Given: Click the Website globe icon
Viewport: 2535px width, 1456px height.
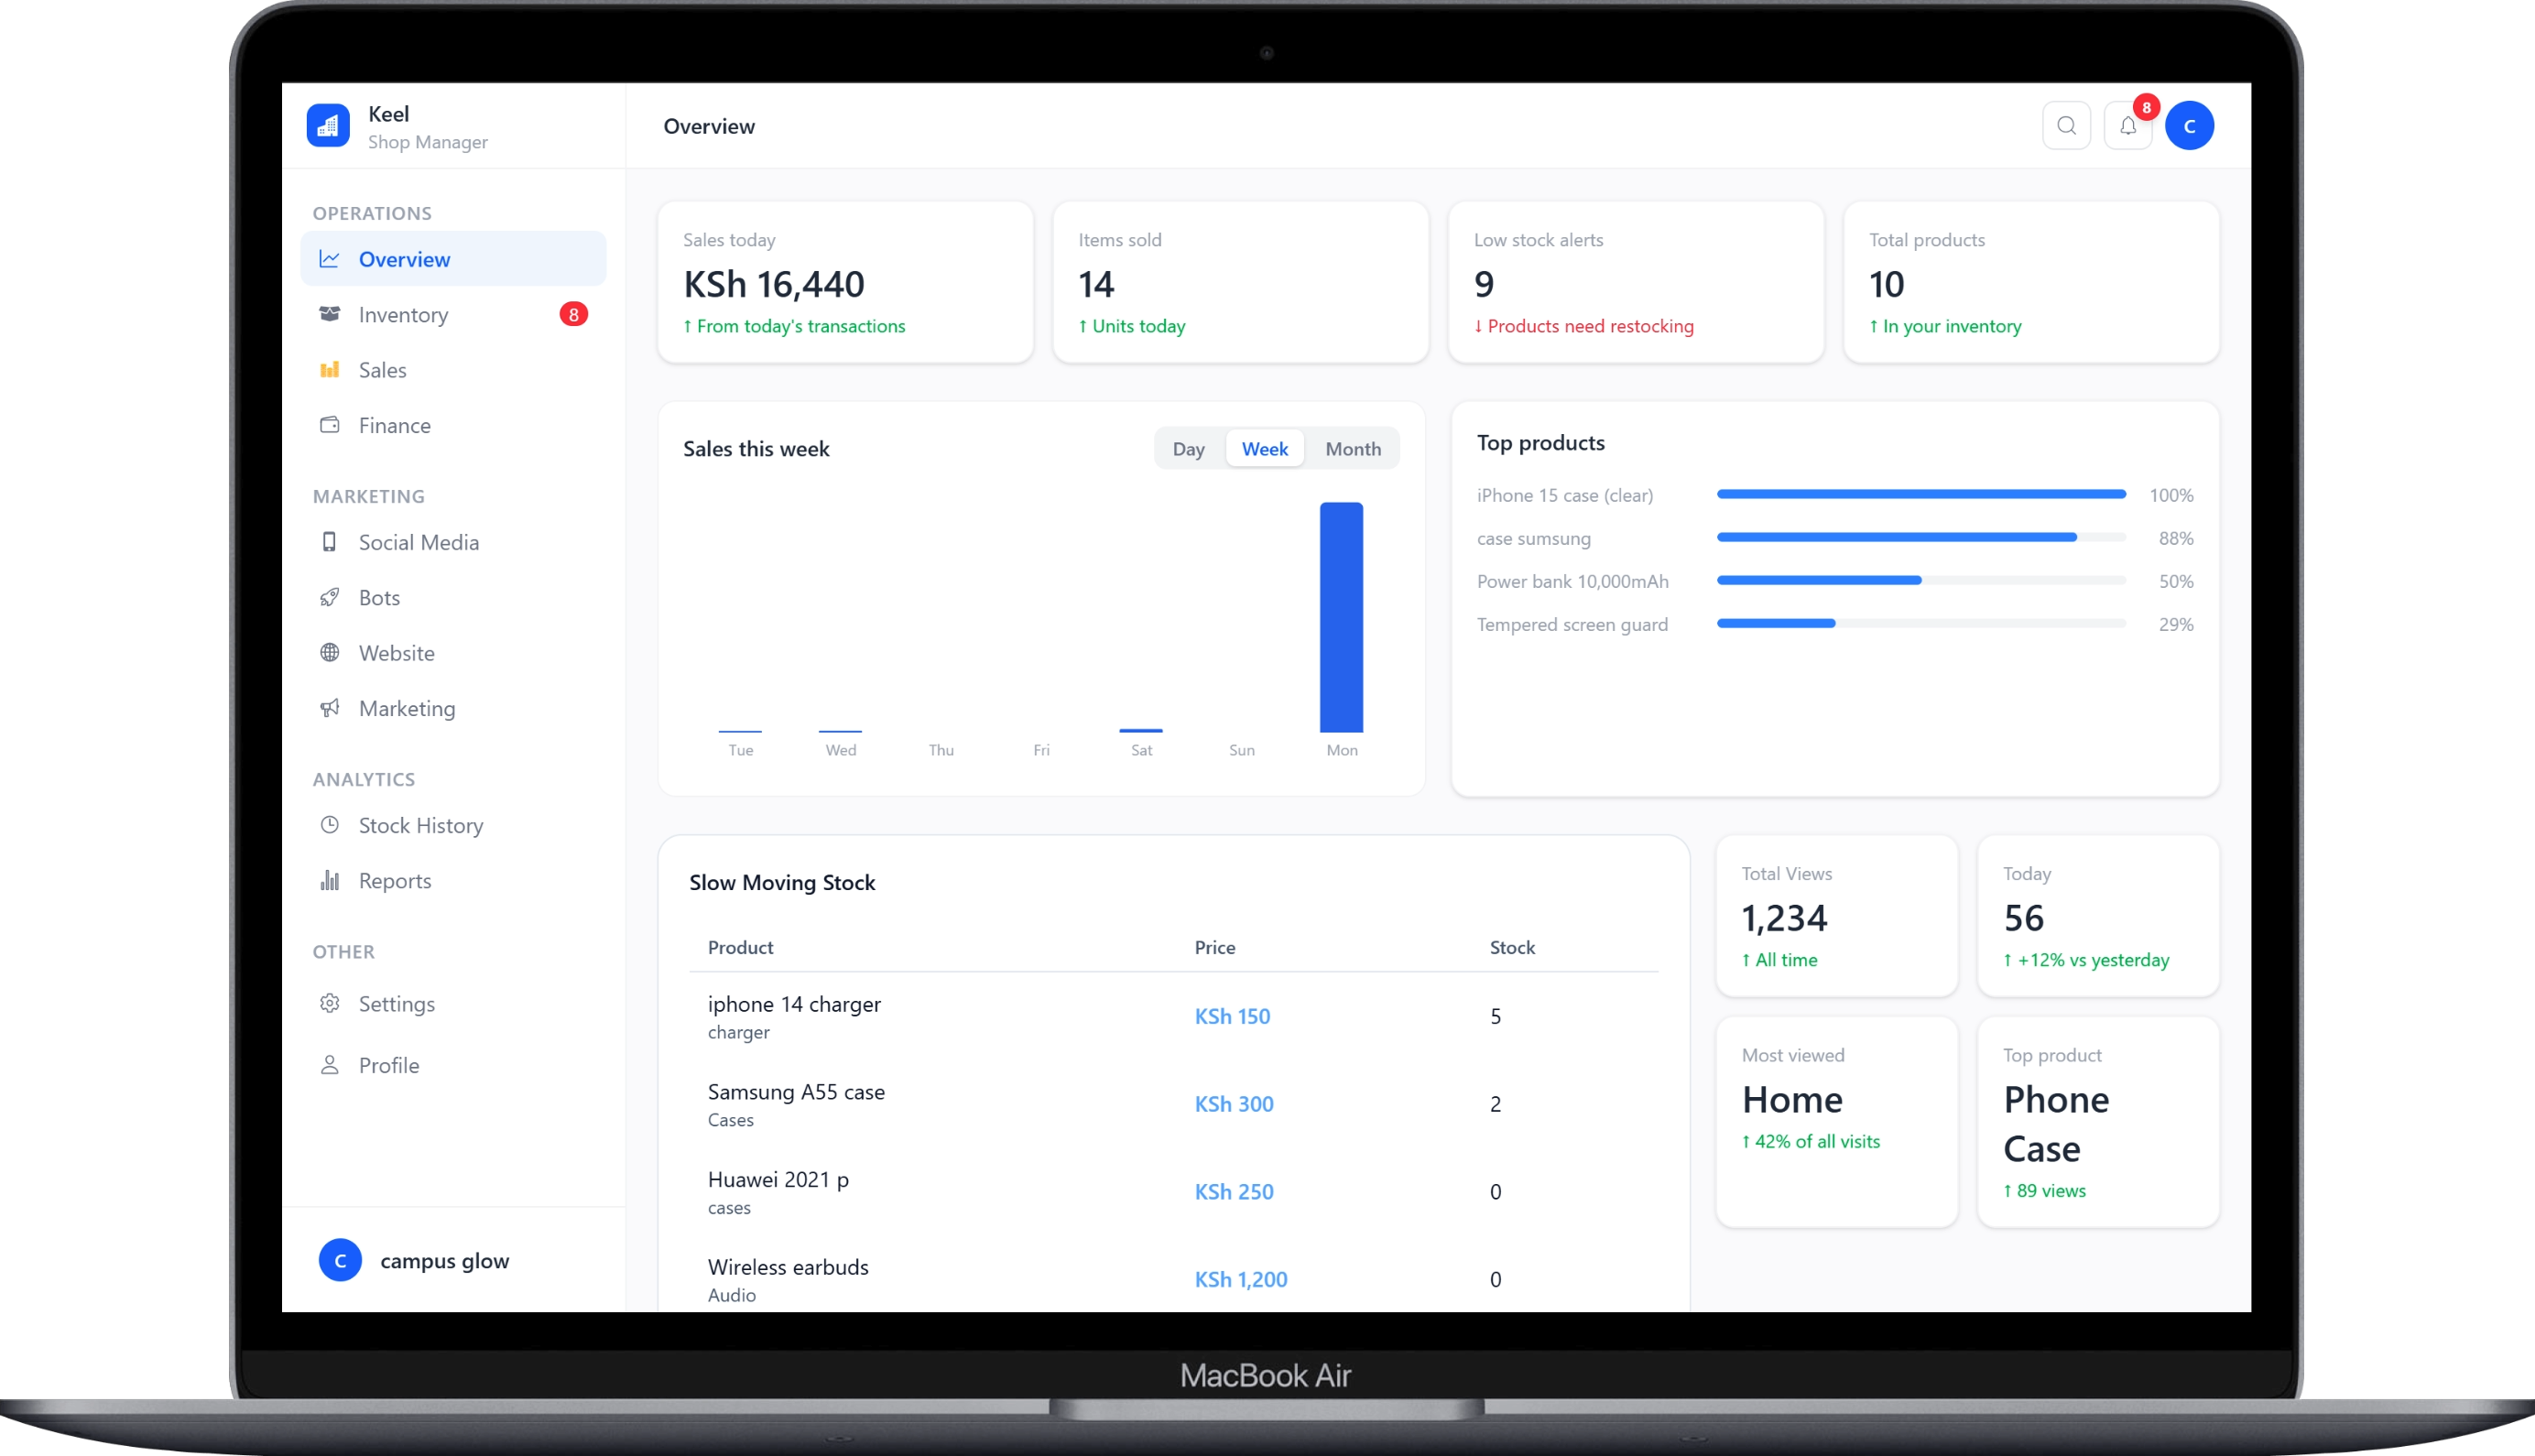Looking at the screenshot, I should pyautogui.click(x=329, y=653).
